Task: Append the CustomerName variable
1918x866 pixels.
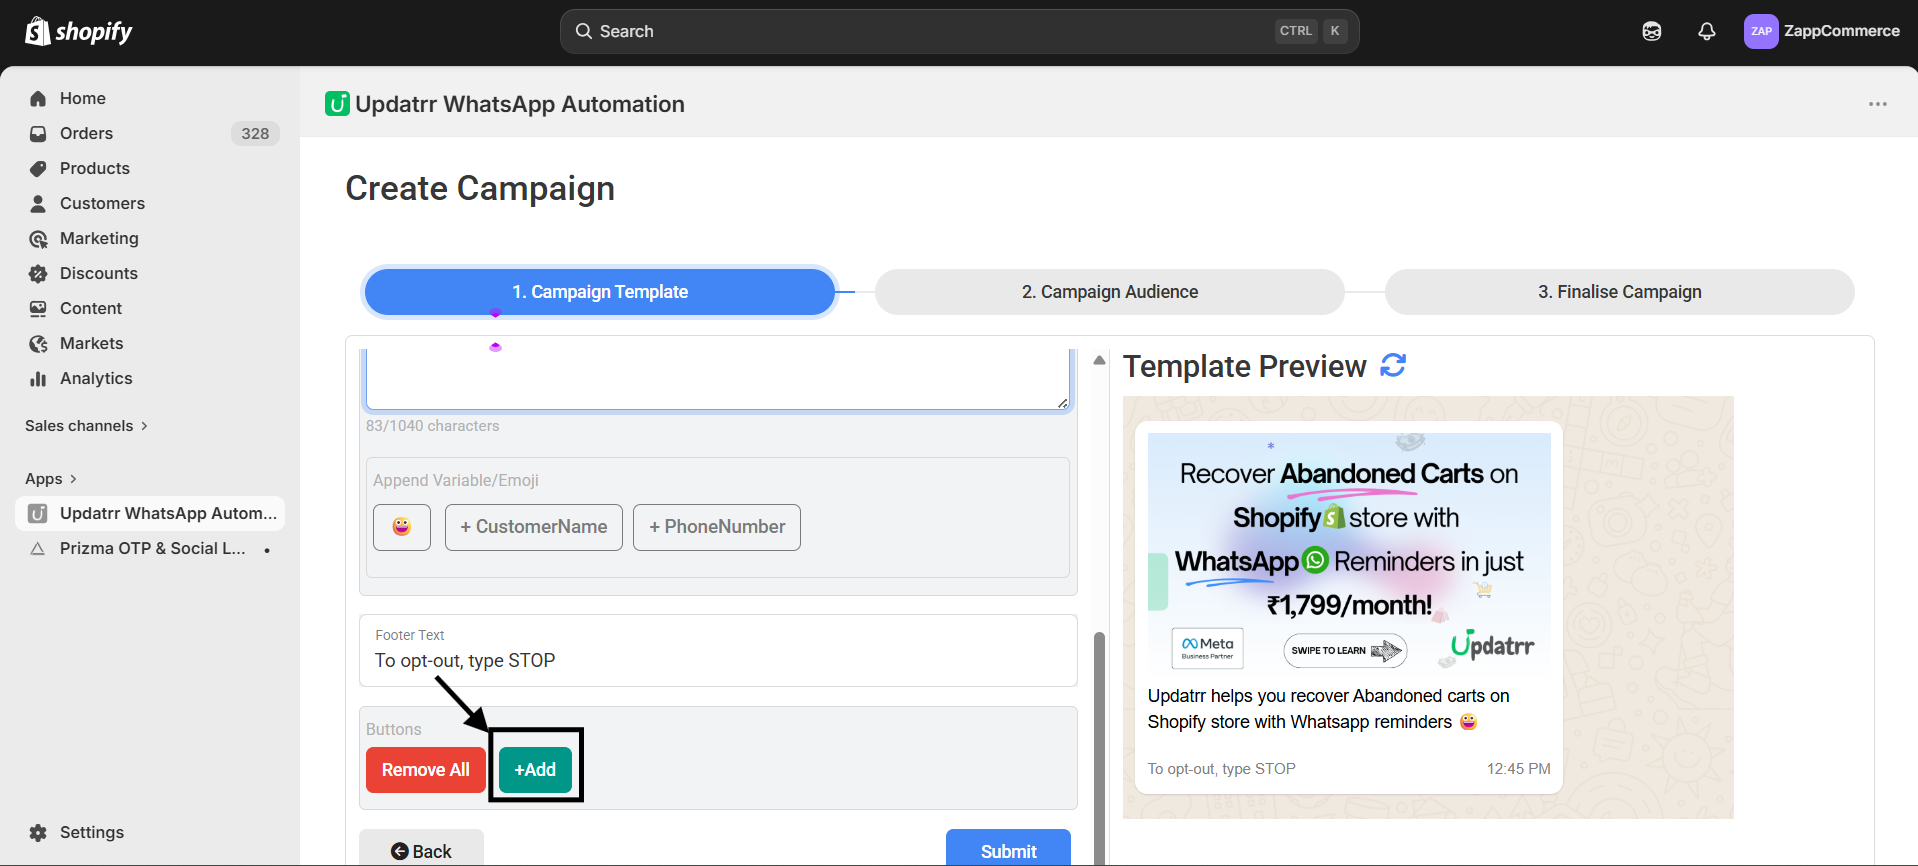Action: (x=533, y=527)
